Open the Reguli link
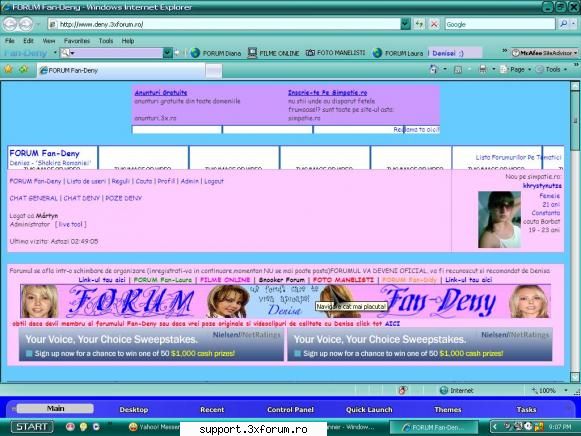Screen dimensions: 581x436 121,181
